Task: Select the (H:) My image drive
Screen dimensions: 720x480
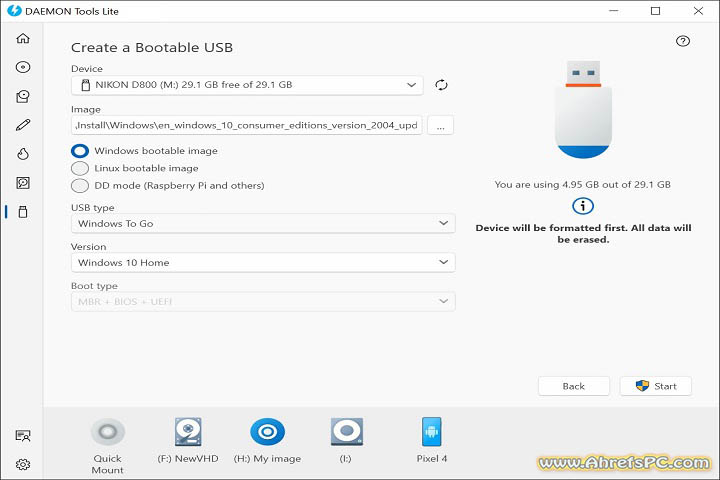Action: (267, 440)
